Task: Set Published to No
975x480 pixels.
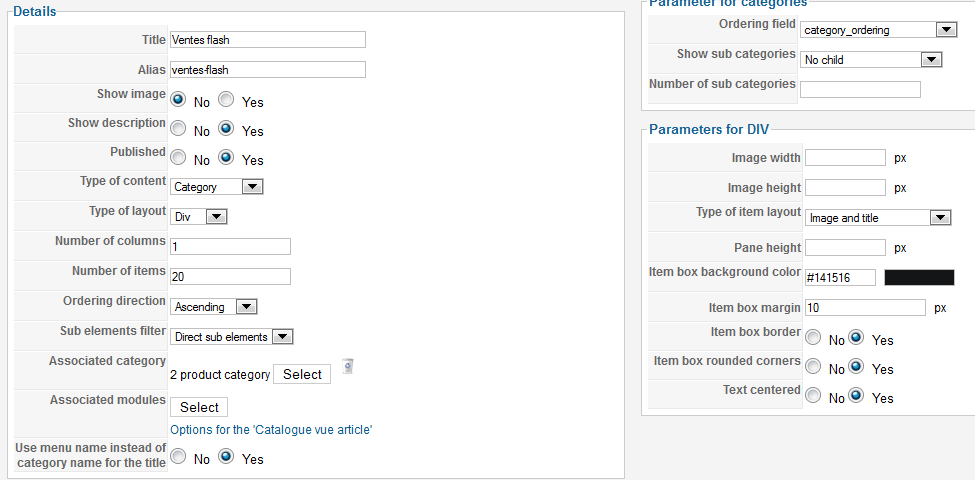Action: pos(178,158)
